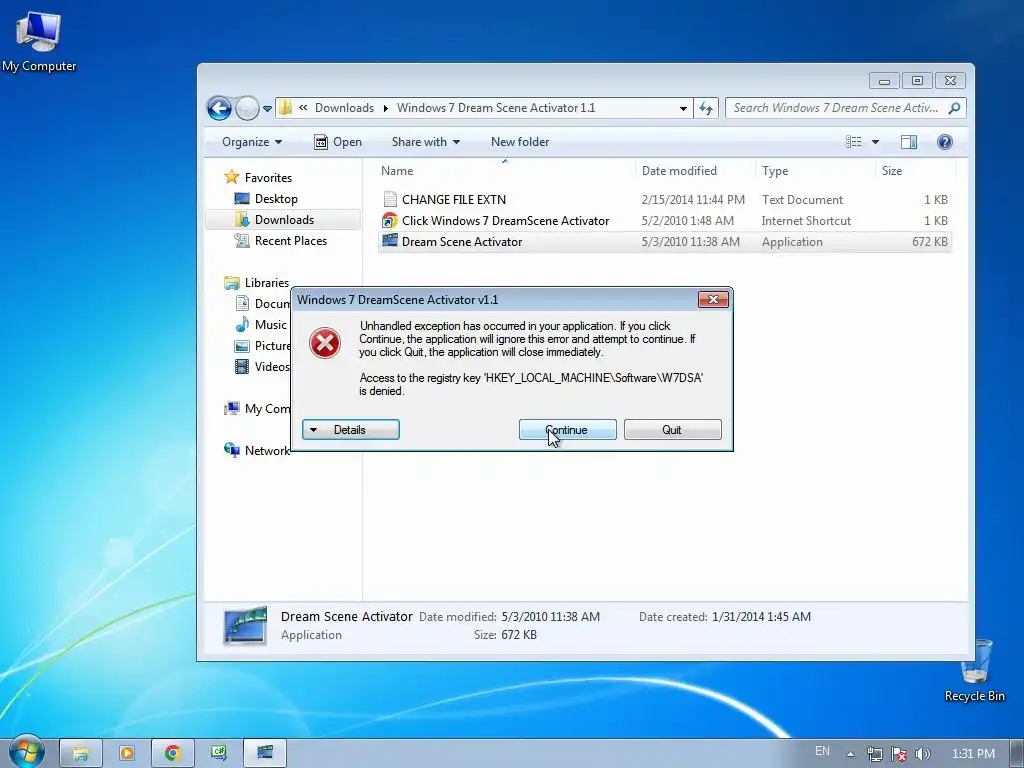Screen dimensions: 1024x768
Task: Click the network tray icon
Action: pos(874,754)
